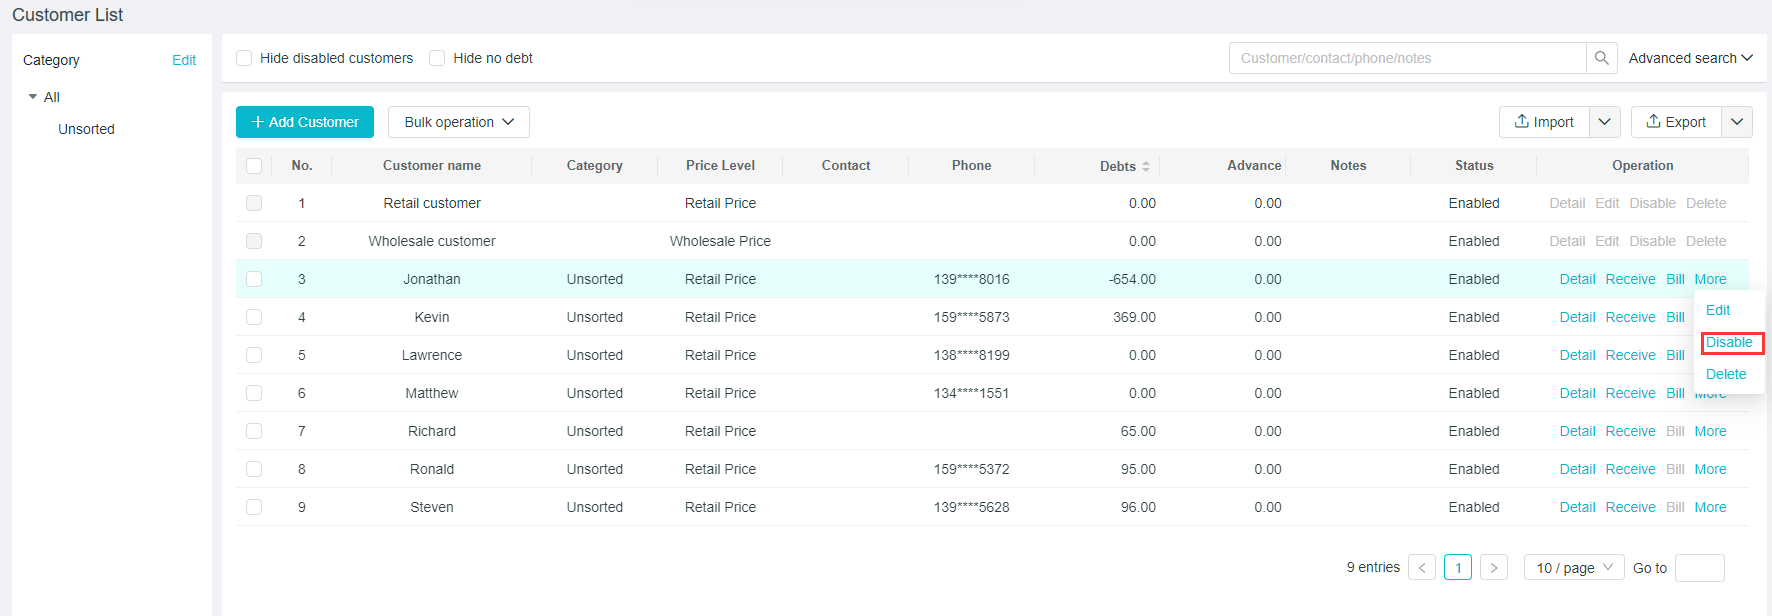
Task: Click the Debts column sort arrows
Action: (x=1146, y=166)
